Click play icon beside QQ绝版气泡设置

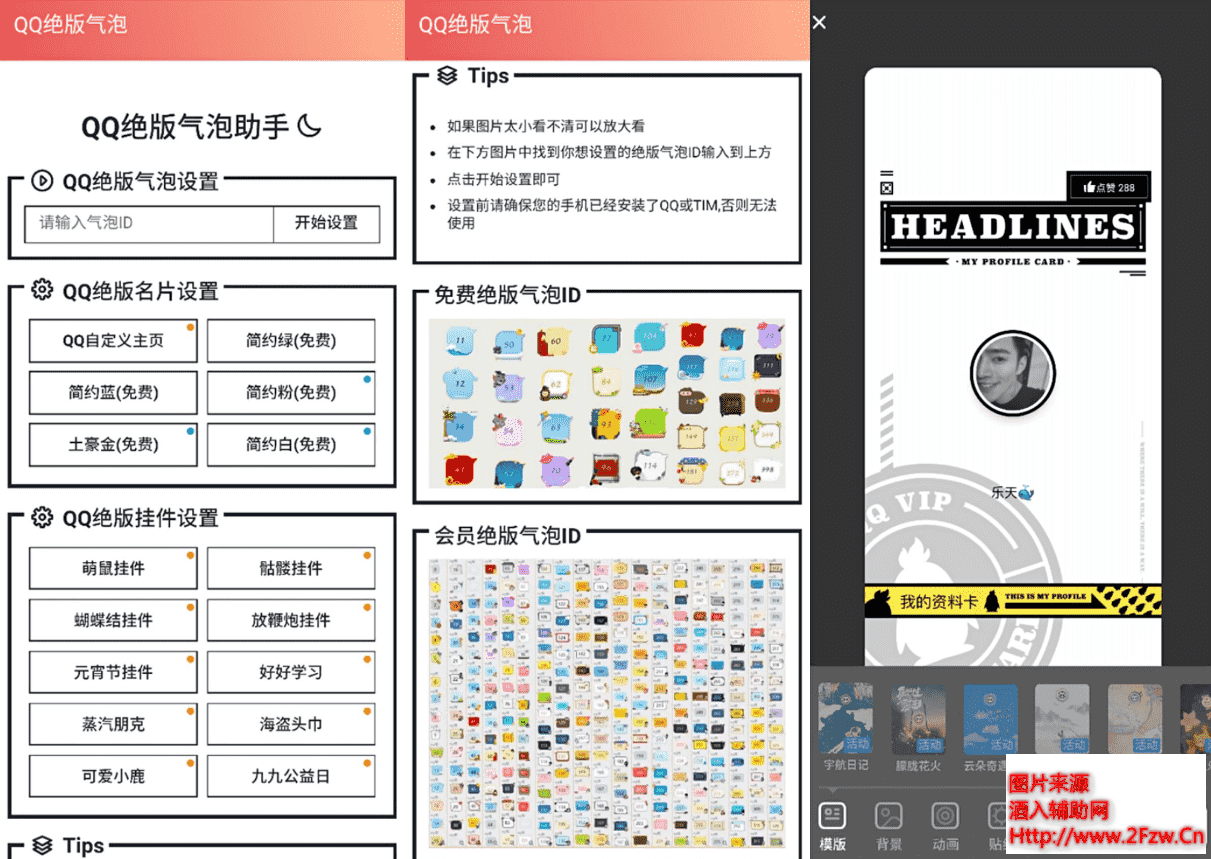(x=41, y=181)
